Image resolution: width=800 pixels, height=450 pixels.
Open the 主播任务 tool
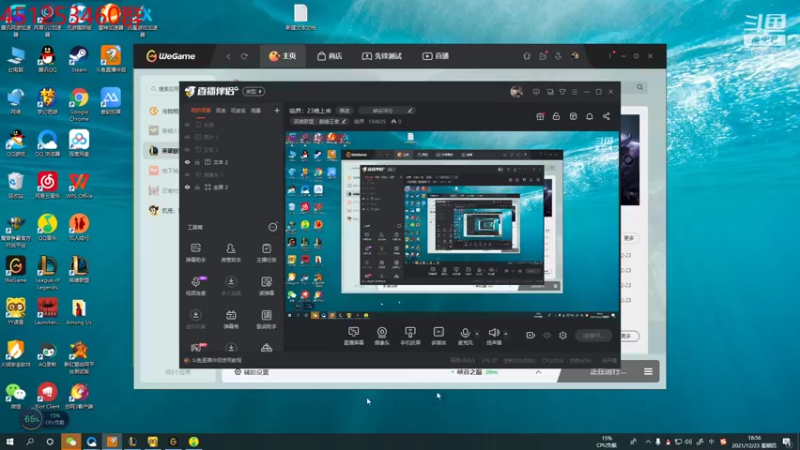(266, 253)
